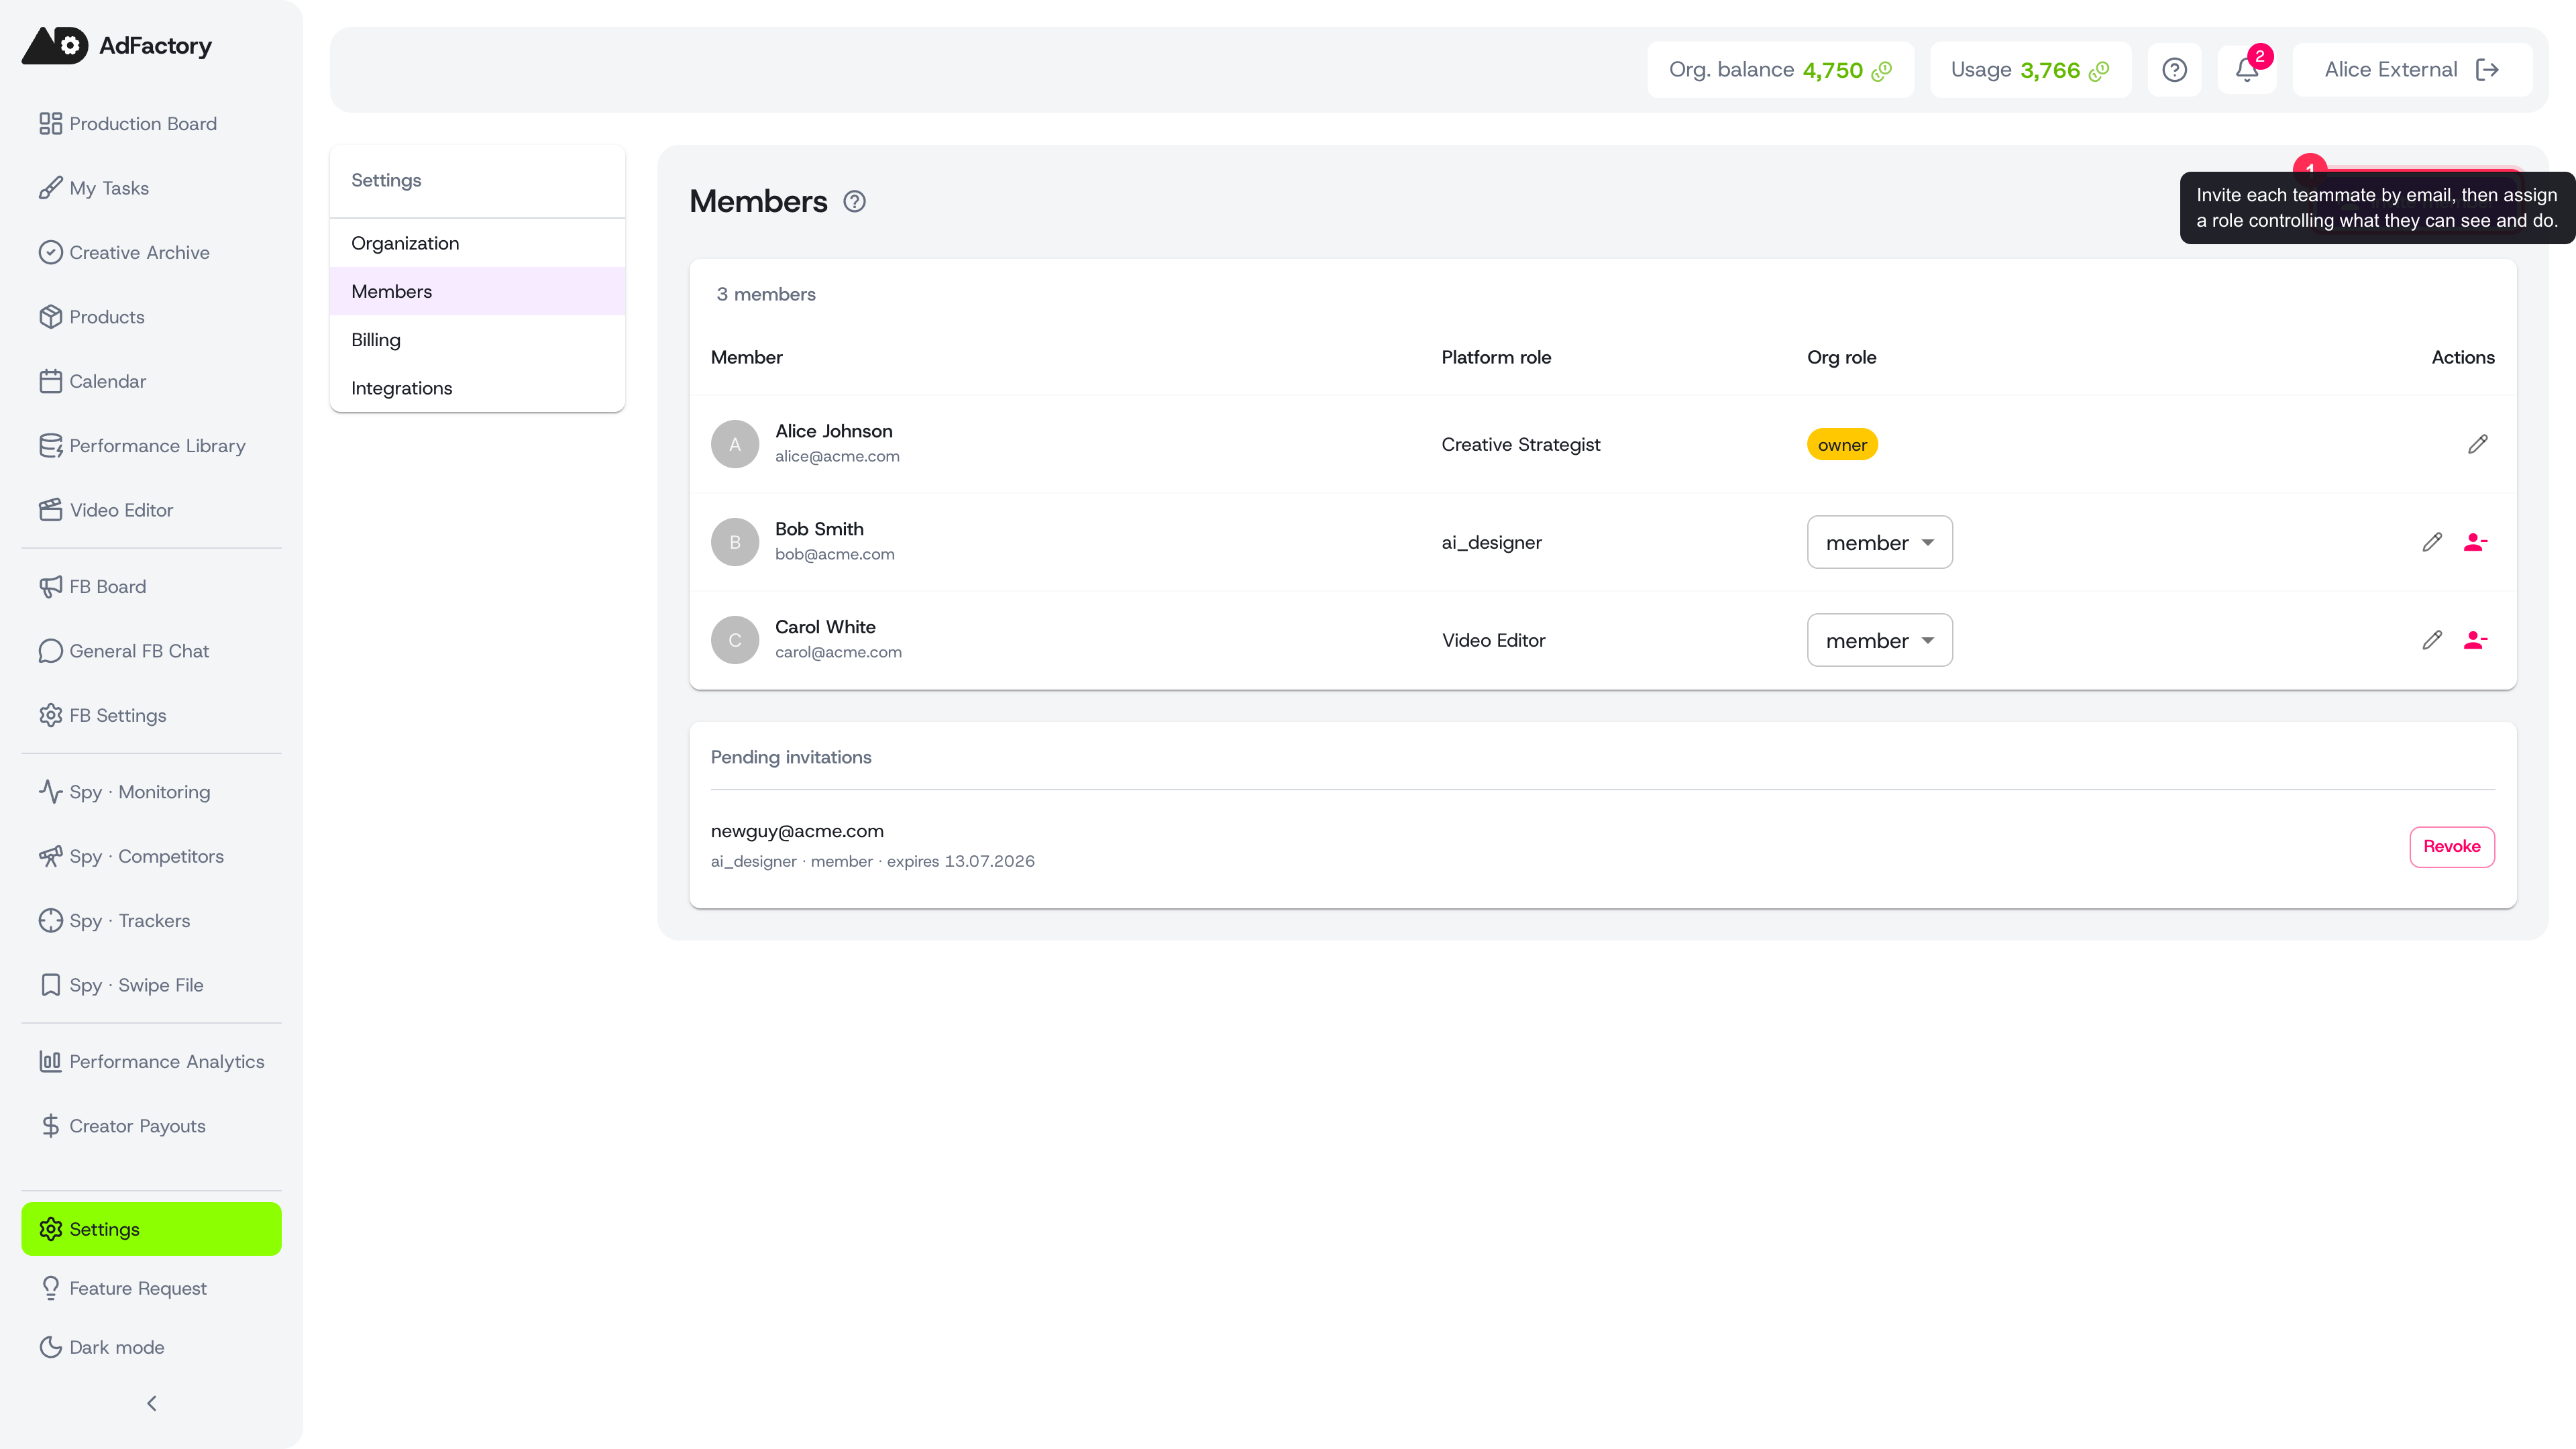Open FB Settings
This screenshot has height=1449, width=2576.
pos(151,715)
